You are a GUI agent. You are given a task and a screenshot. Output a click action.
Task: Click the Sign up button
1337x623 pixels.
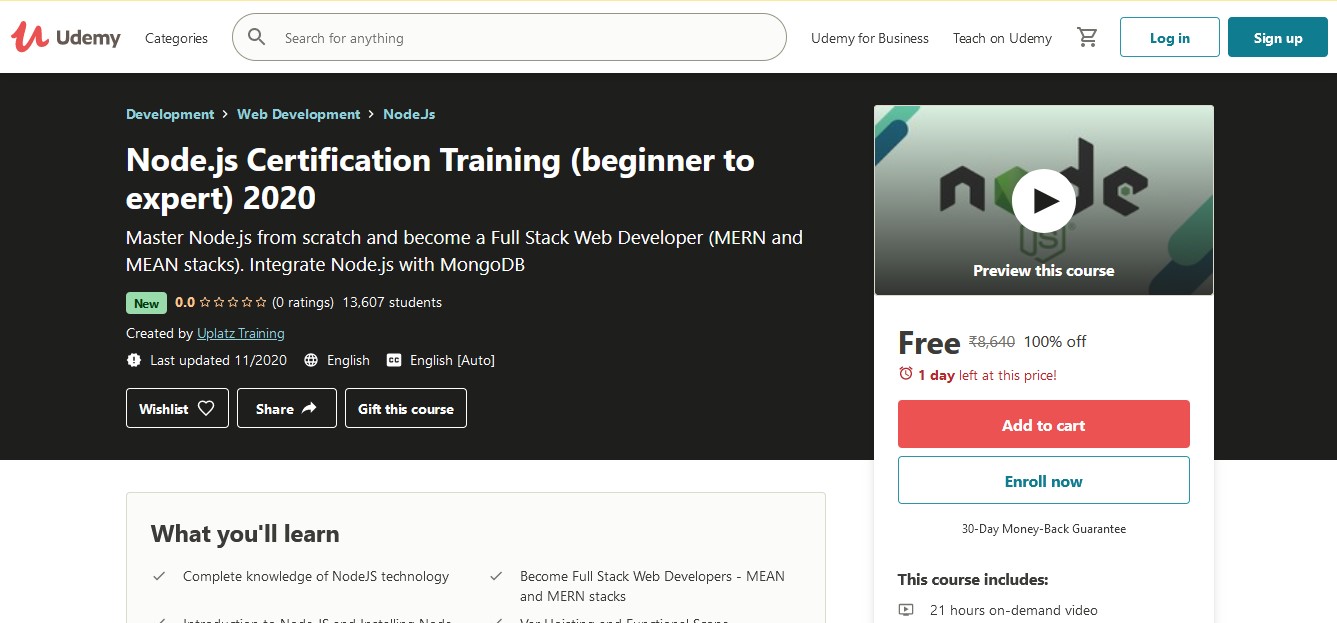(x=1278, y=37)
